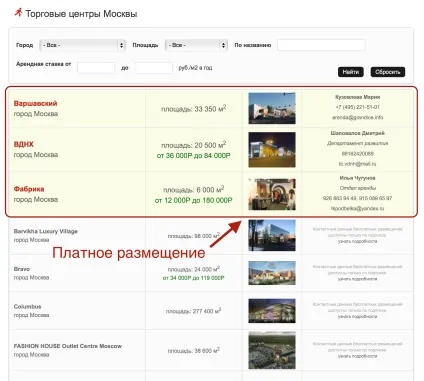Click the FASHION HOUSE Outlet thumbnail photo

pyautogui.click(x=272, y=350)
